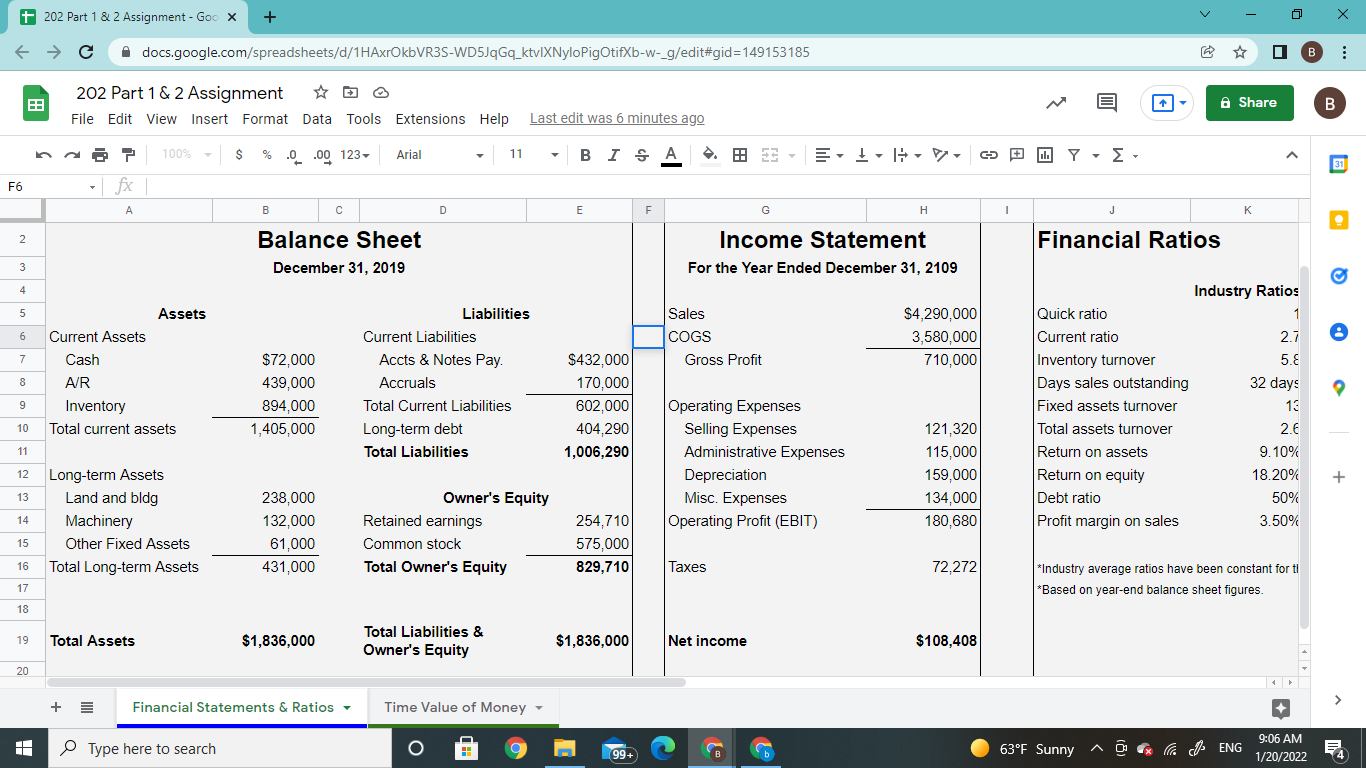Select the Paint format tool
This screenshot has height=768, width=1366.
click(x=128, y=155)
